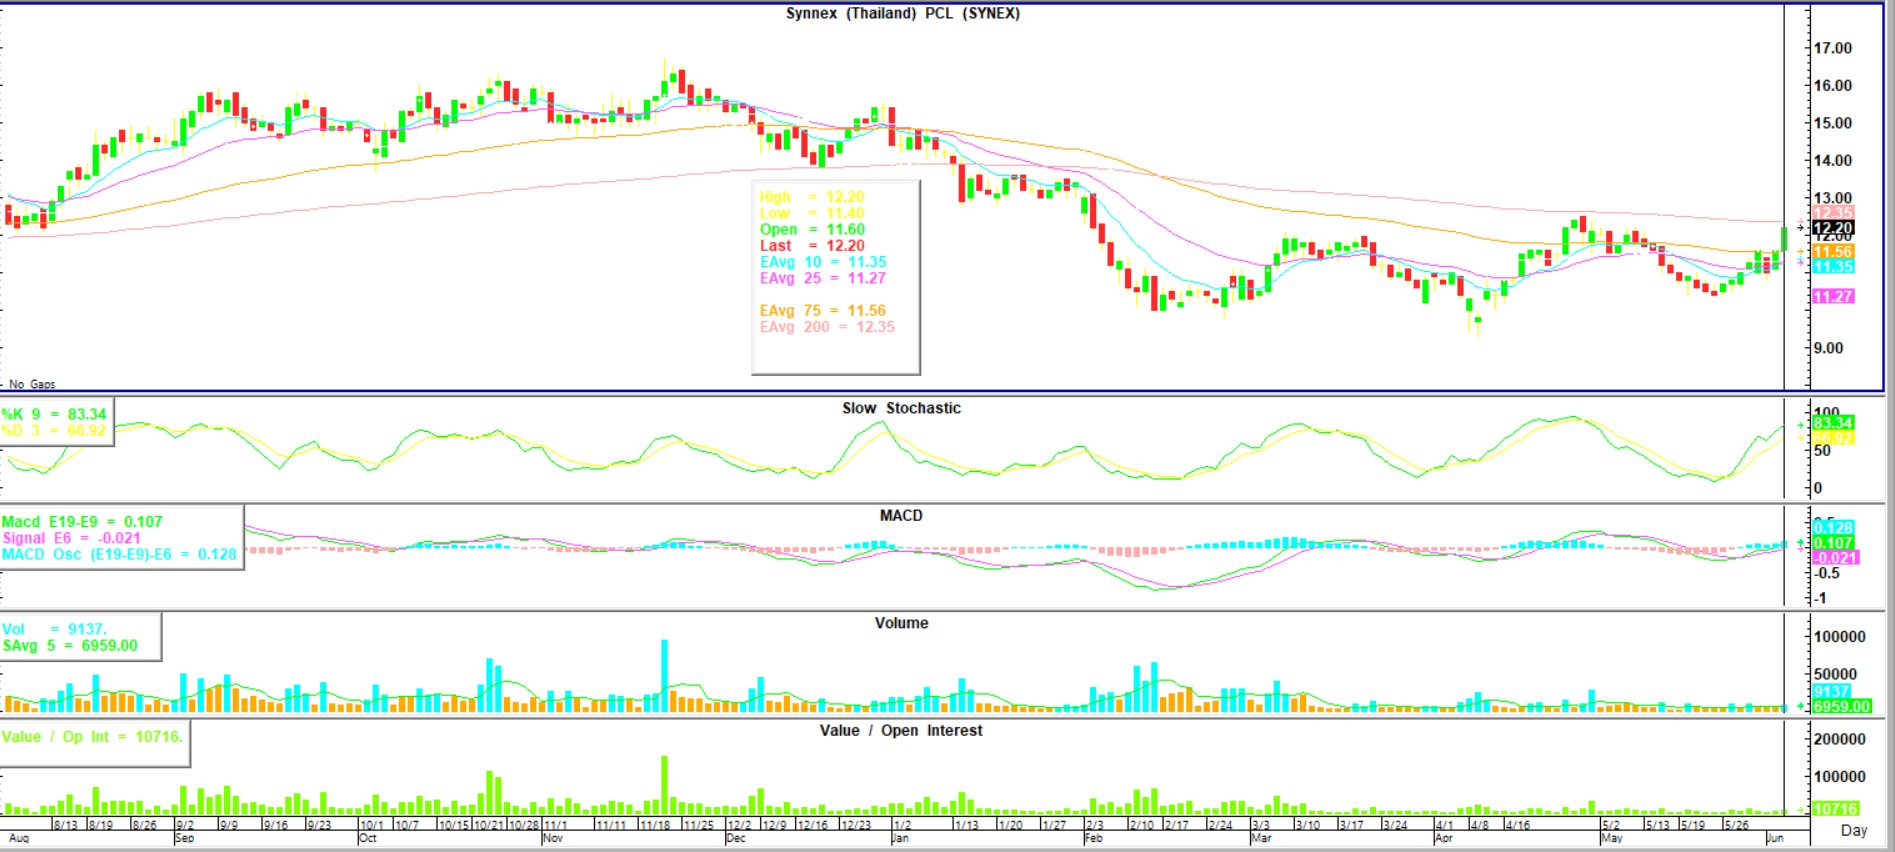Select the Open = 11.60 legend line
Image resolution: width=1895 pixels, height=852 pixels.
tap(811, 229)
